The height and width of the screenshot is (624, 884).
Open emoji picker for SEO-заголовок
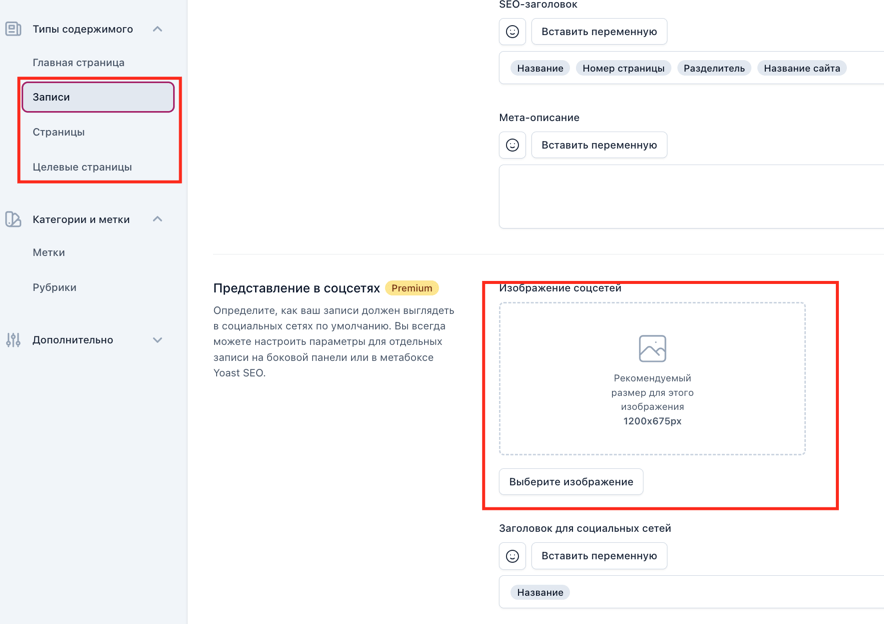[x=512, y=32]
